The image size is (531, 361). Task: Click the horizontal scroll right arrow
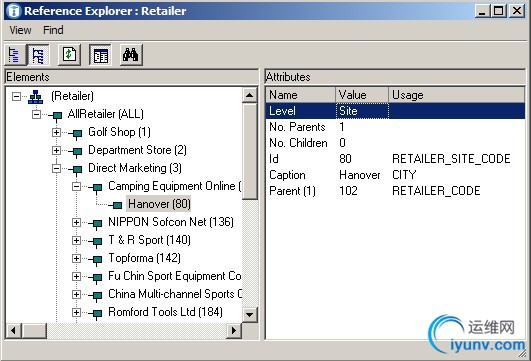(233, 330)
